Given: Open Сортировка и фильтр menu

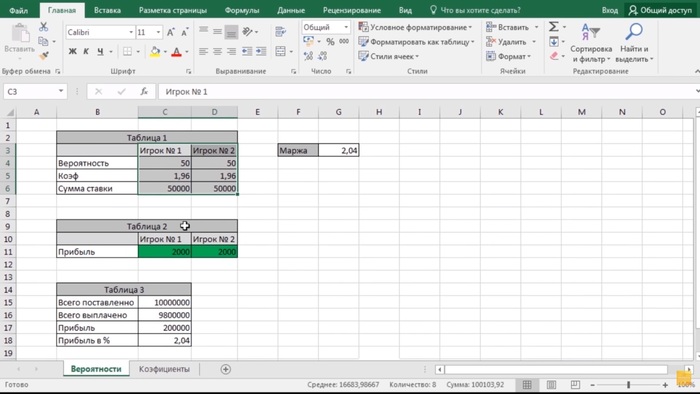Looking at the screenshot, I should tap(591, 43).
